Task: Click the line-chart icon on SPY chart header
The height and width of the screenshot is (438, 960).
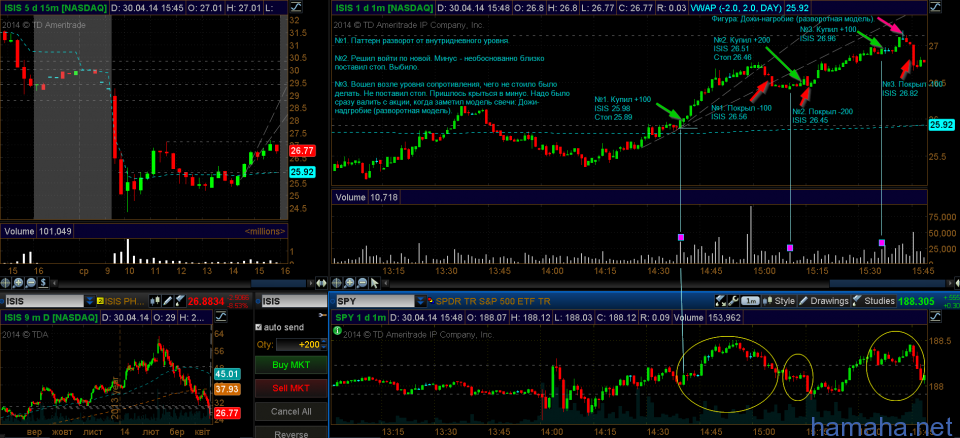Action: 935,317
